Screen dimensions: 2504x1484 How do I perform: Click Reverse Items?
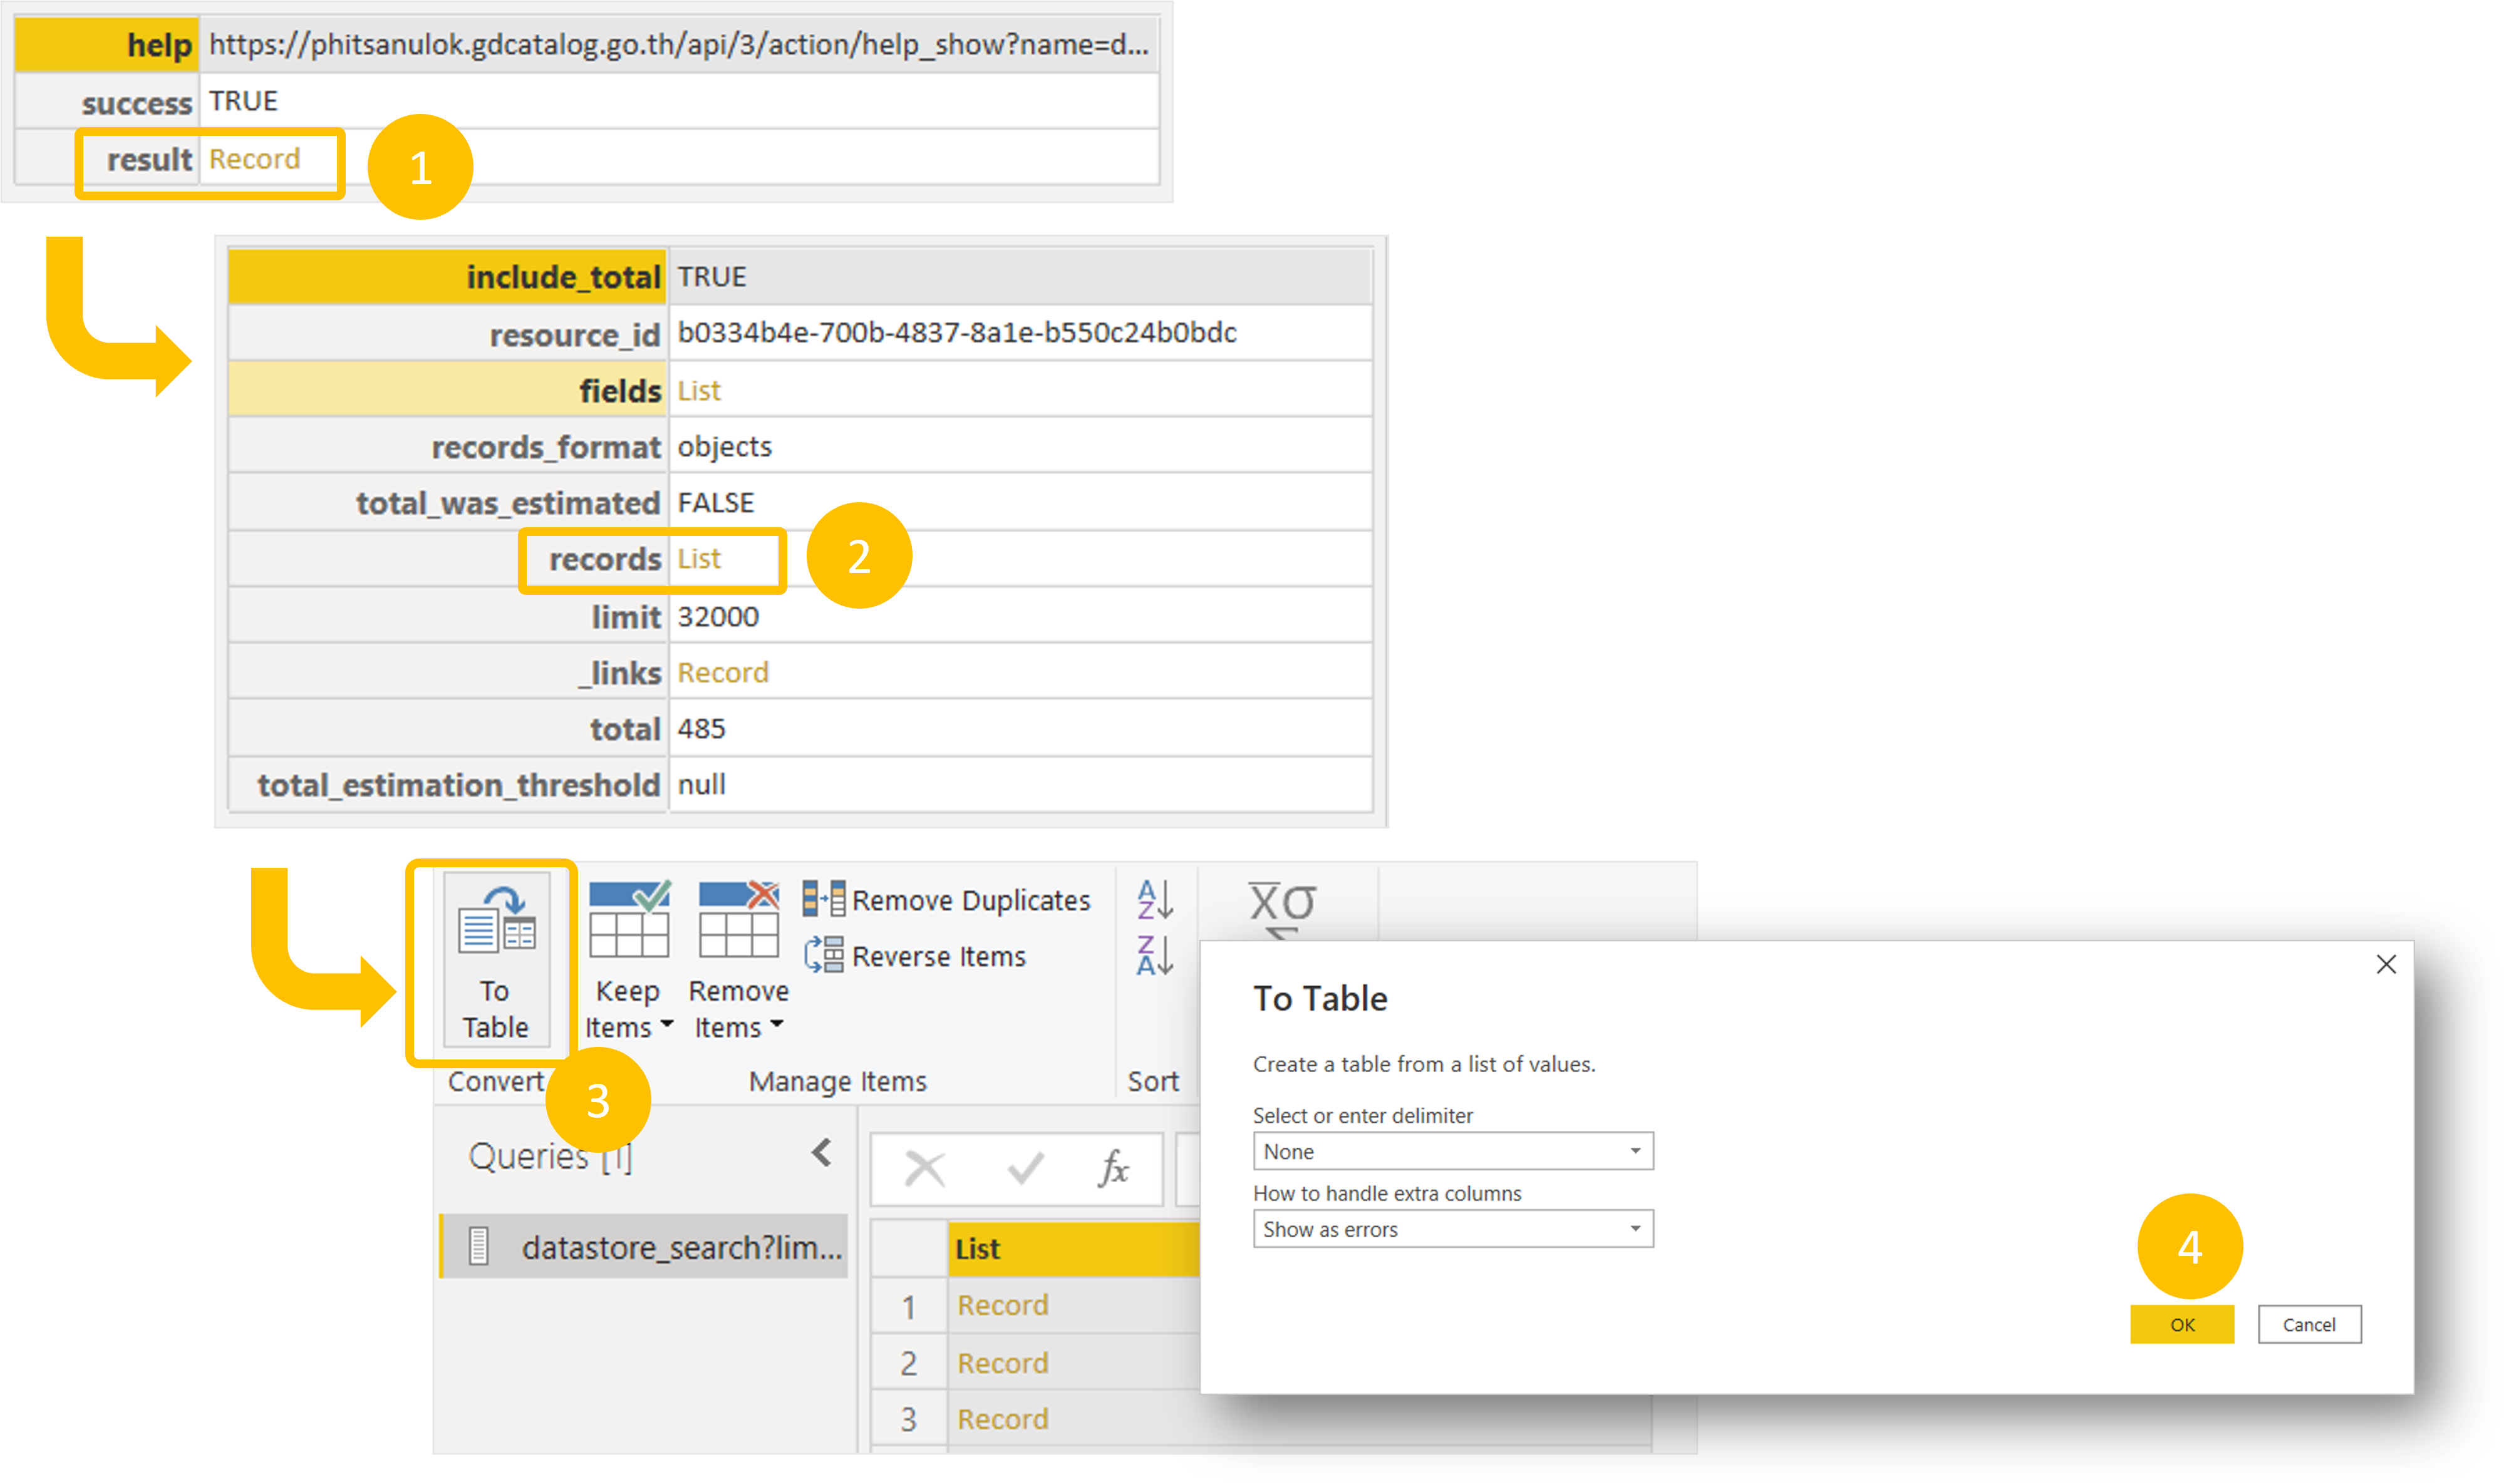point(914,955)
